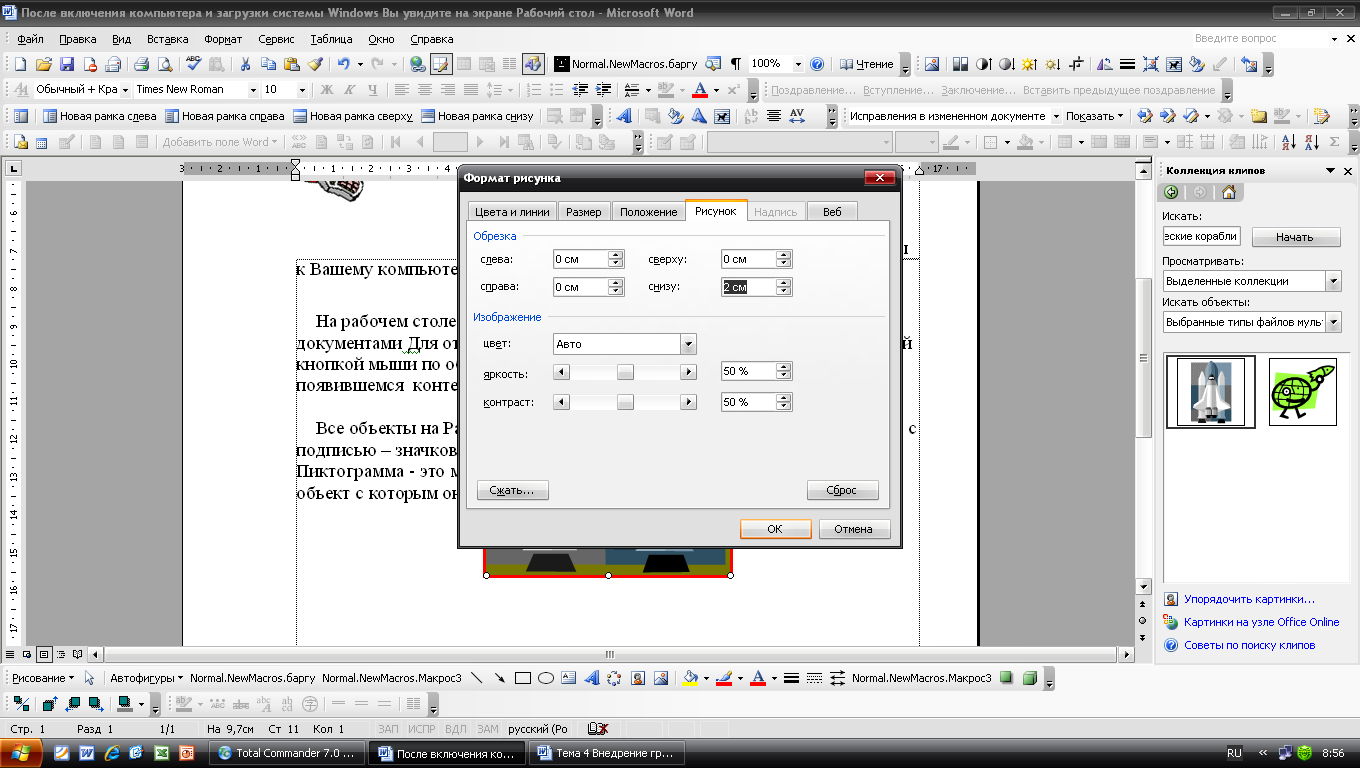Launch Internet Explorer from quick launch
The image size is (1360, 768).
point(112,752)
